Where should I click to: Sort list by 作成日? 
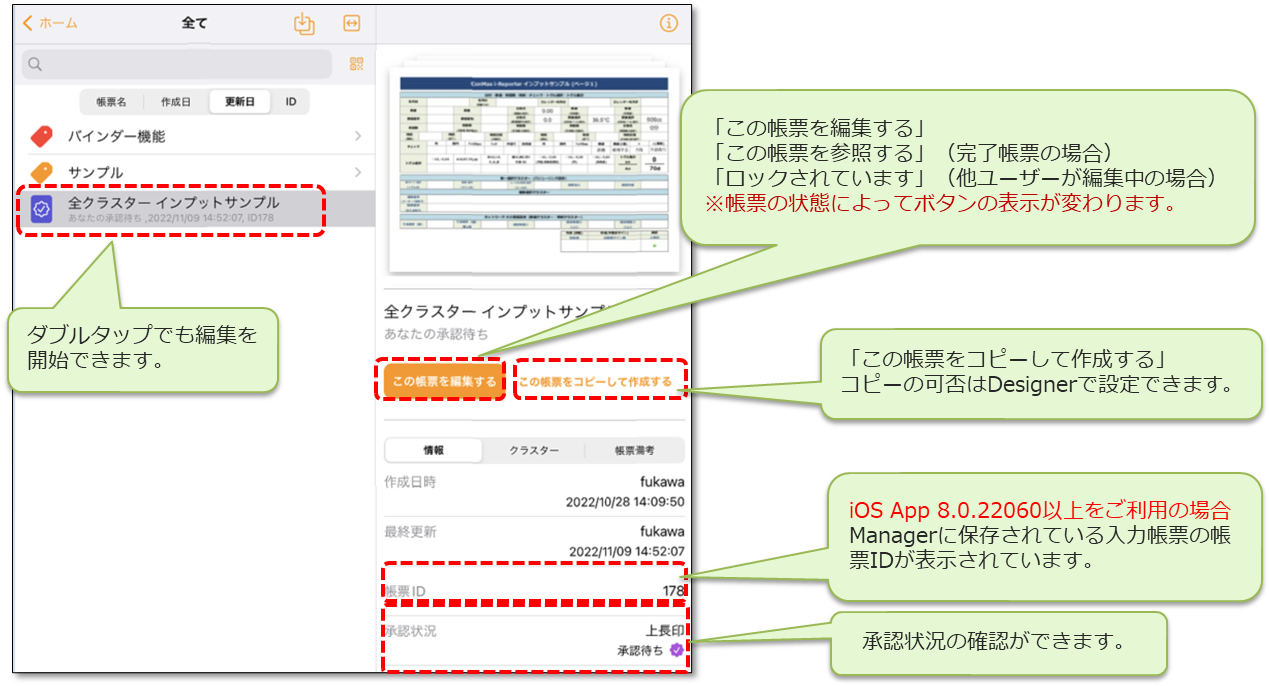176,102
